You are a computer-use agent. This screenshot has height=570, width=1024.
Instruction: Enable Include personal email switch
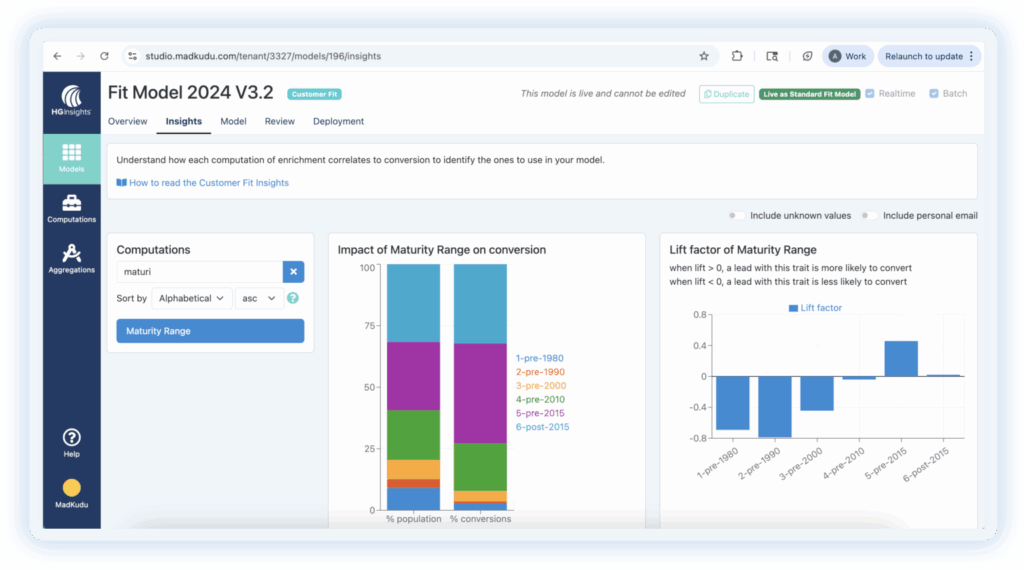(870, 215)
